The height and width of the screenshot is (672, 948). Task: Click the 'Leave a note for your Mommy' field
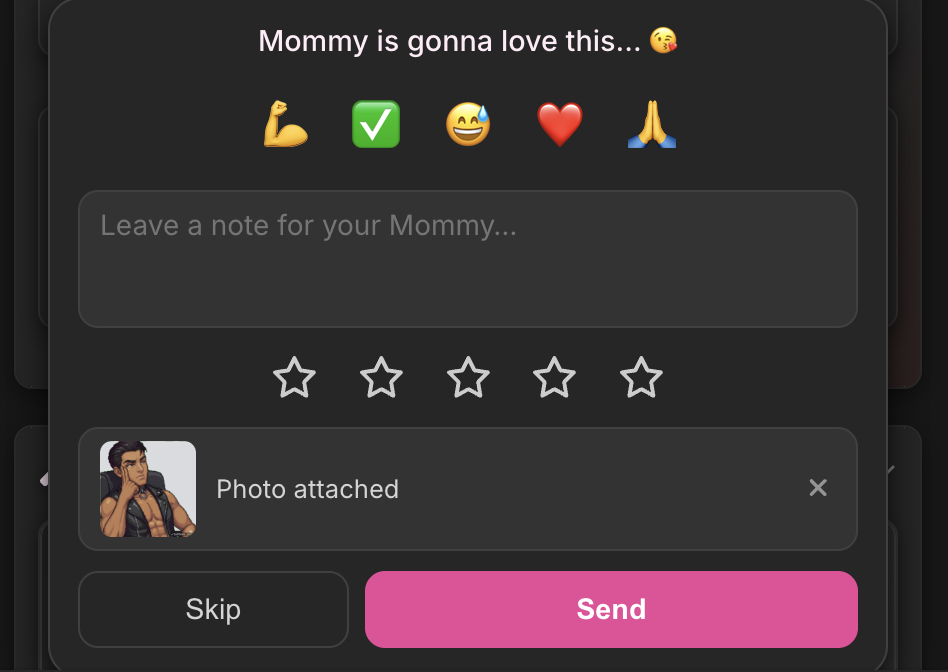[468, 258]
